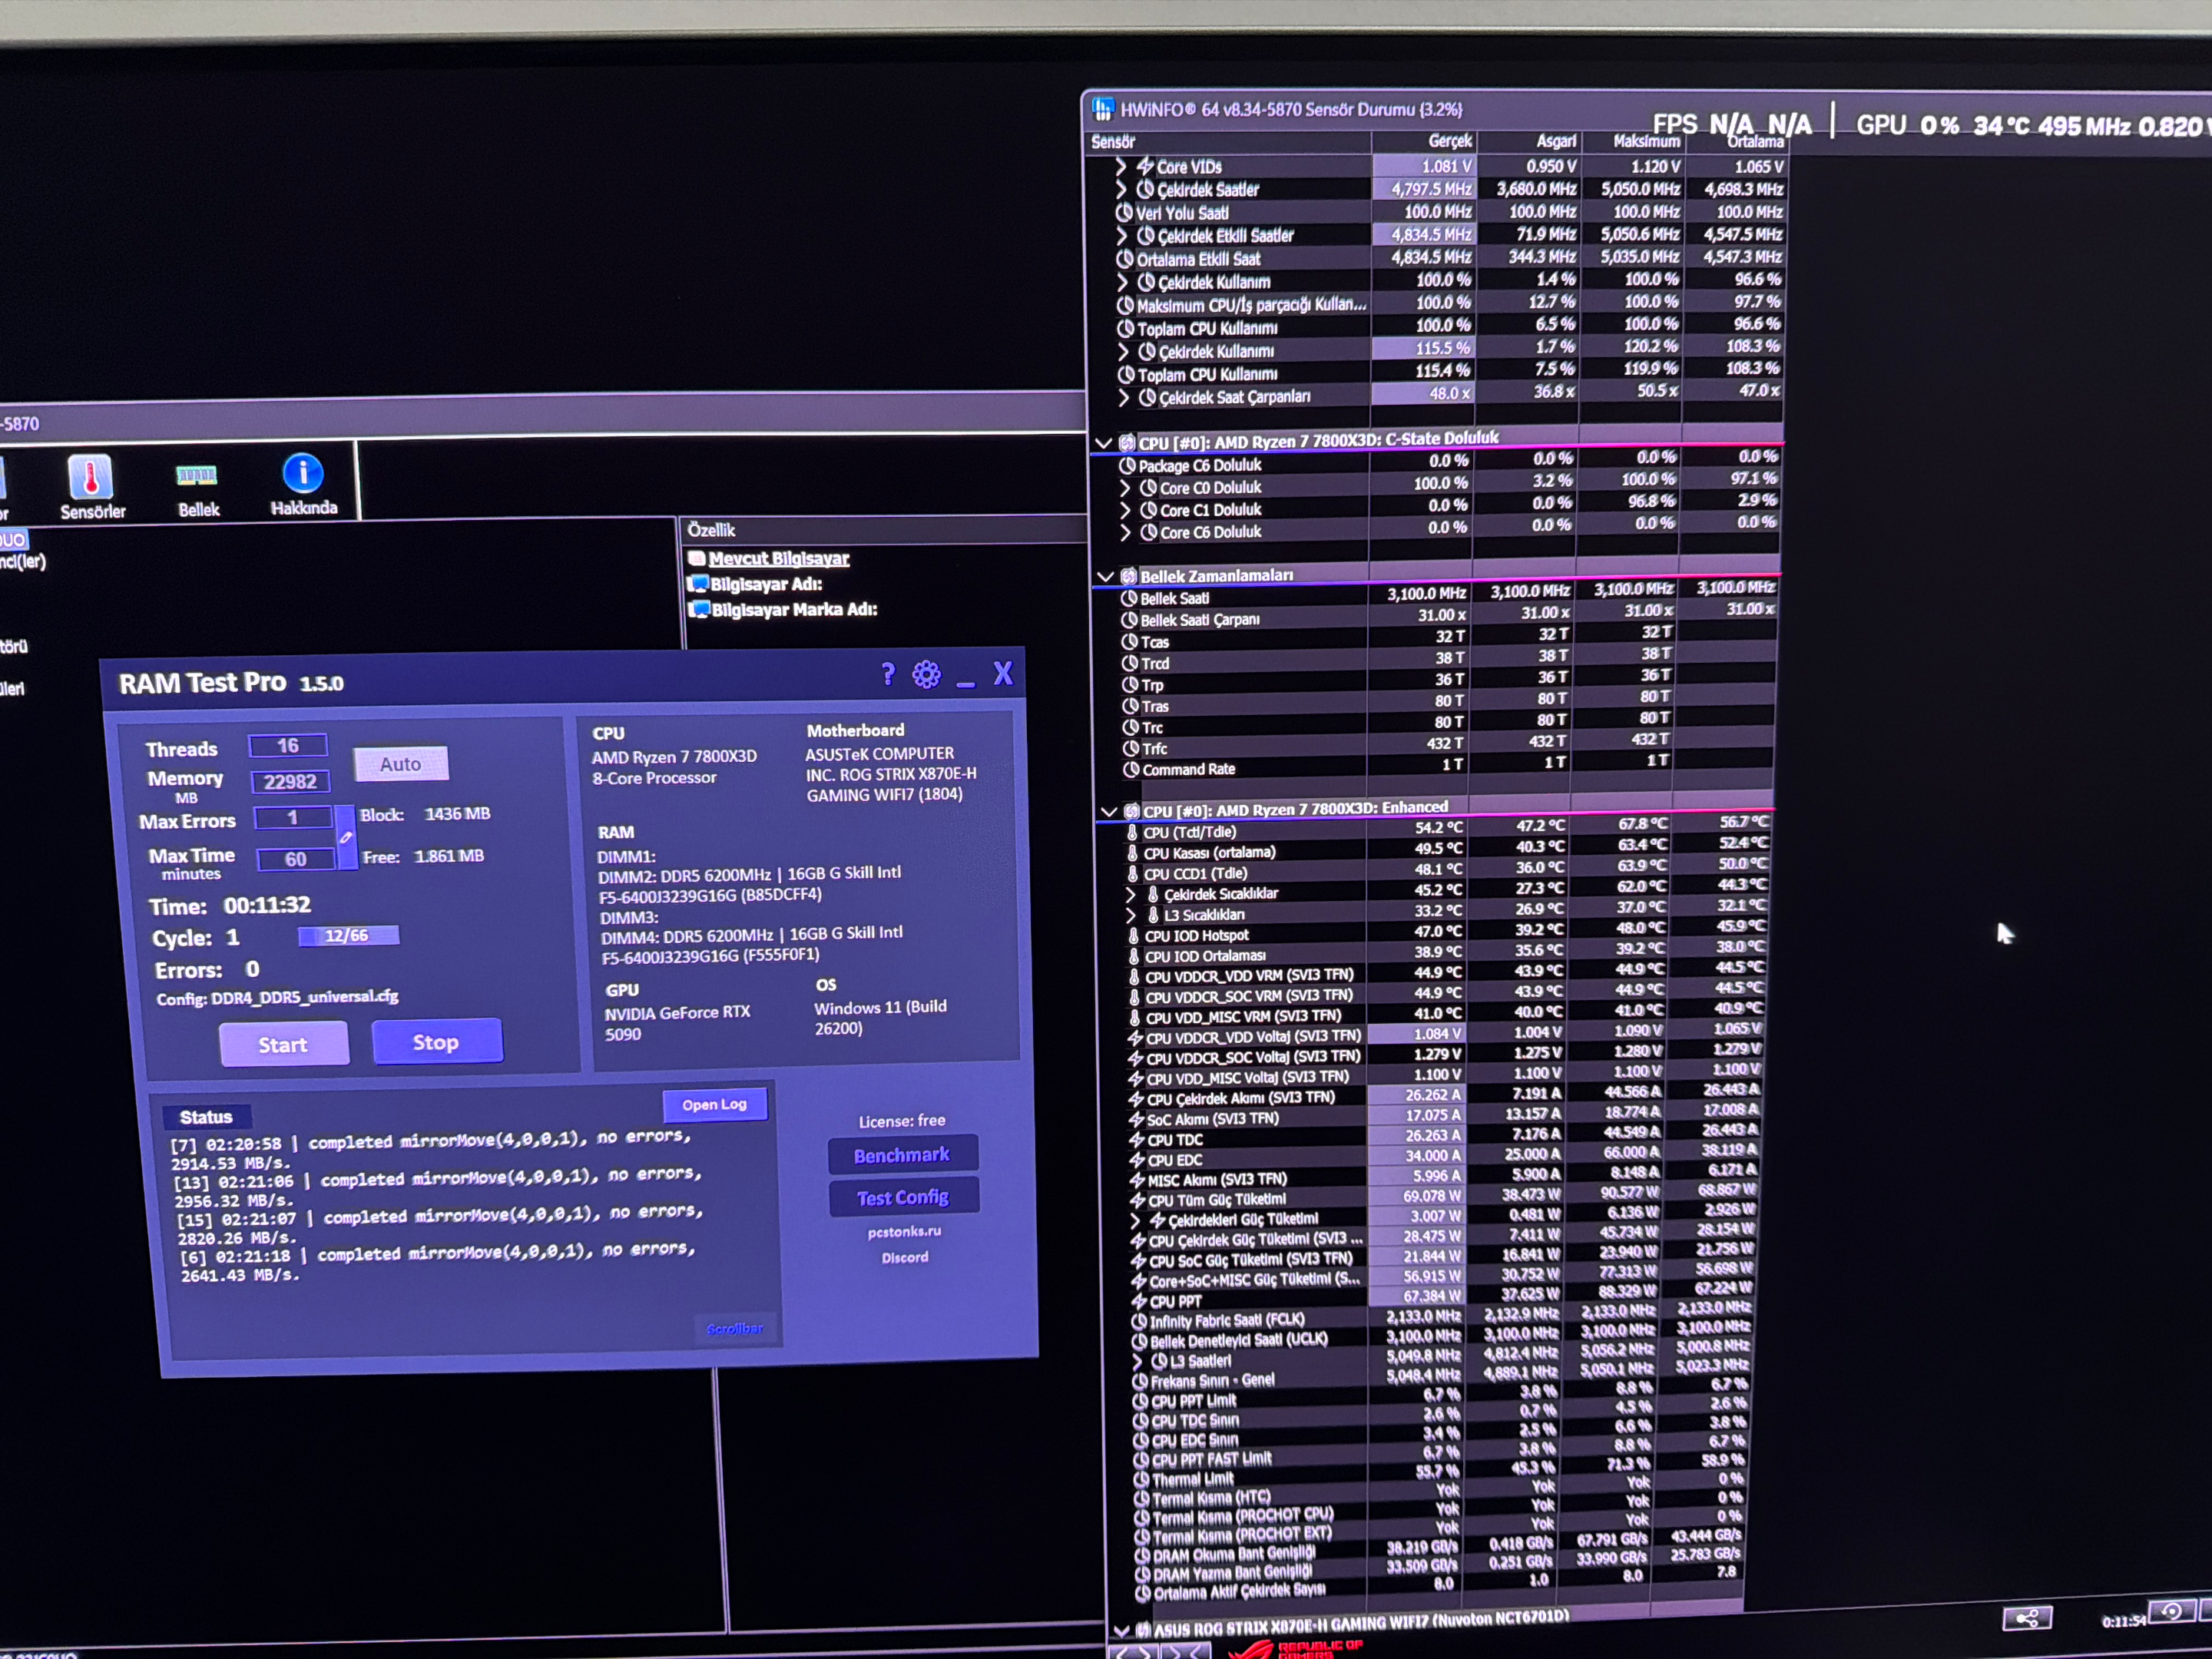
Task: Click the Start button in RAM Test Pro
Action: click(284, 1045)
